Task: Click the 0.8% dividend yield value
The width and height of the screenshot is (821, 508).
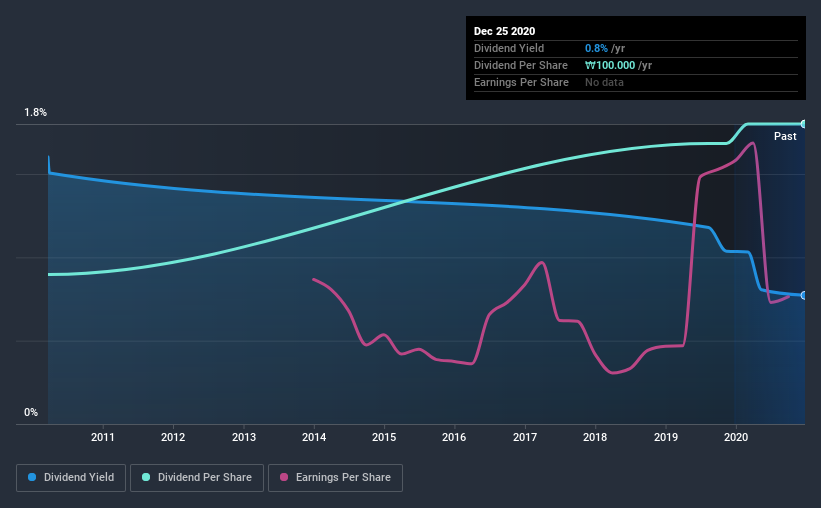Action: coord(596,48)
